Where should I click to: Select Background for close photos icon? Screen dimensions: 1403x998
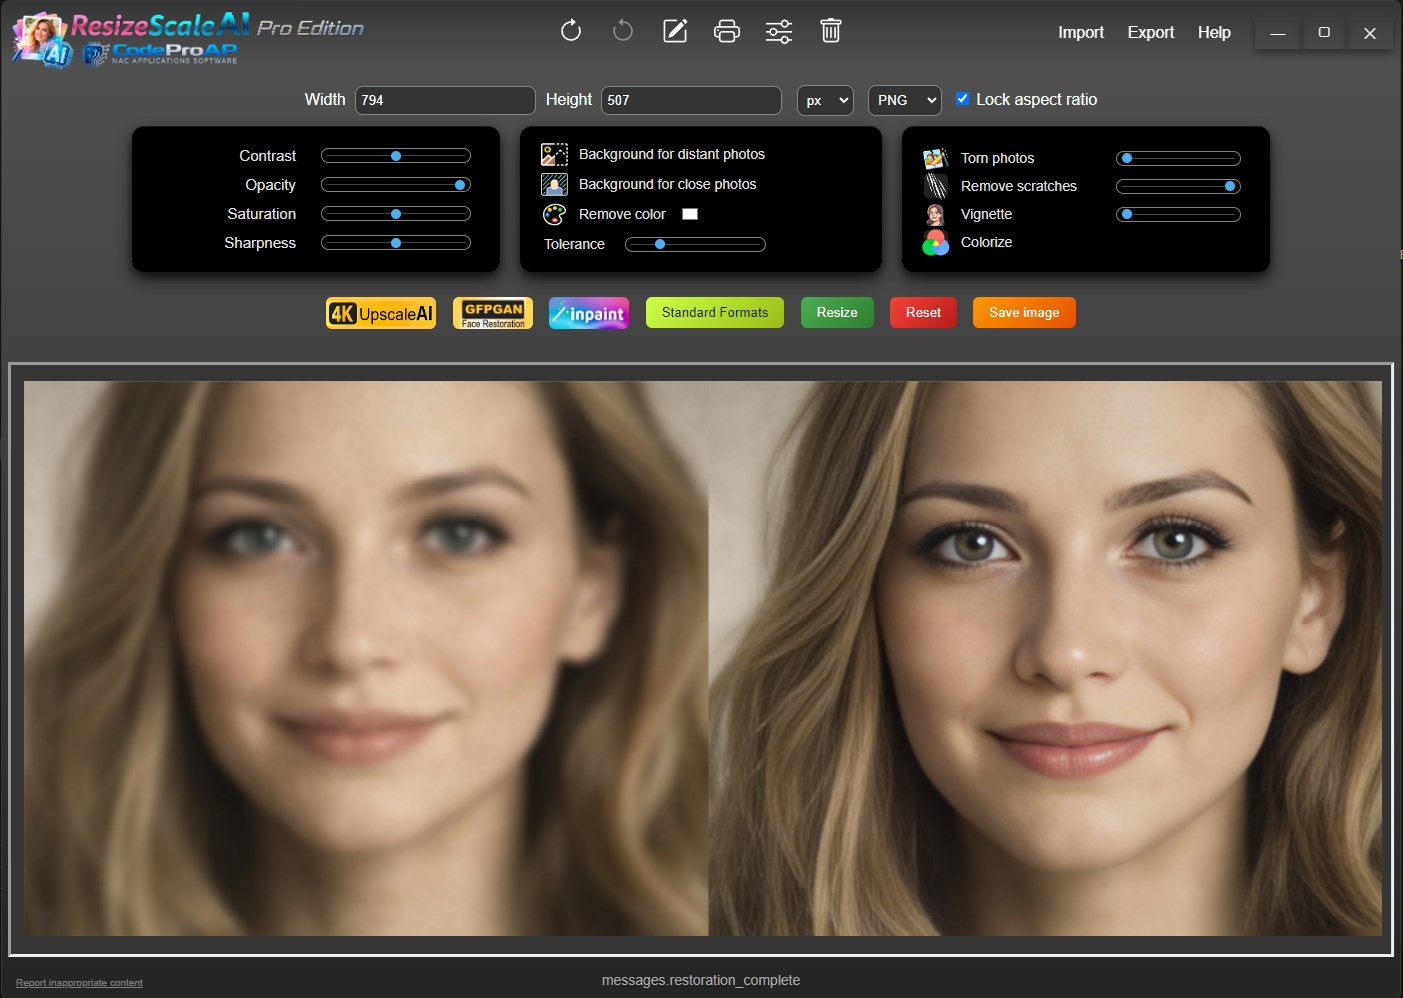pyautogui.click(x=554, y=184)
